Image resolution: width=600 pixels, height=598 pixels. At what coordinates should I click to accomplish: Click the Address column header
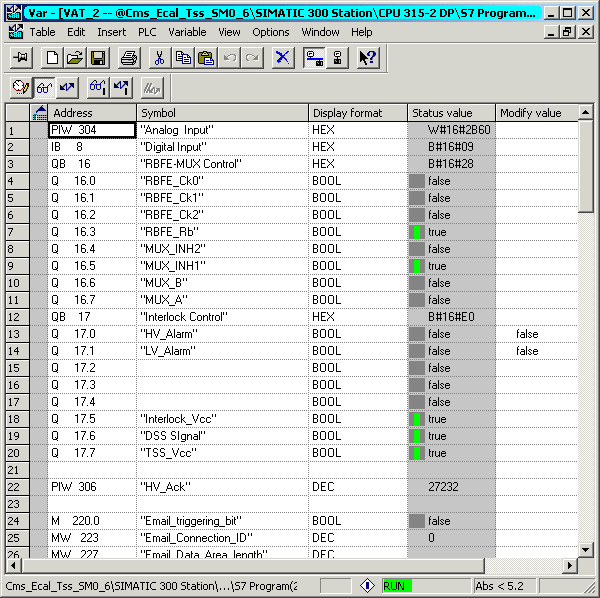pyautogui.click(x=92, y=112)
